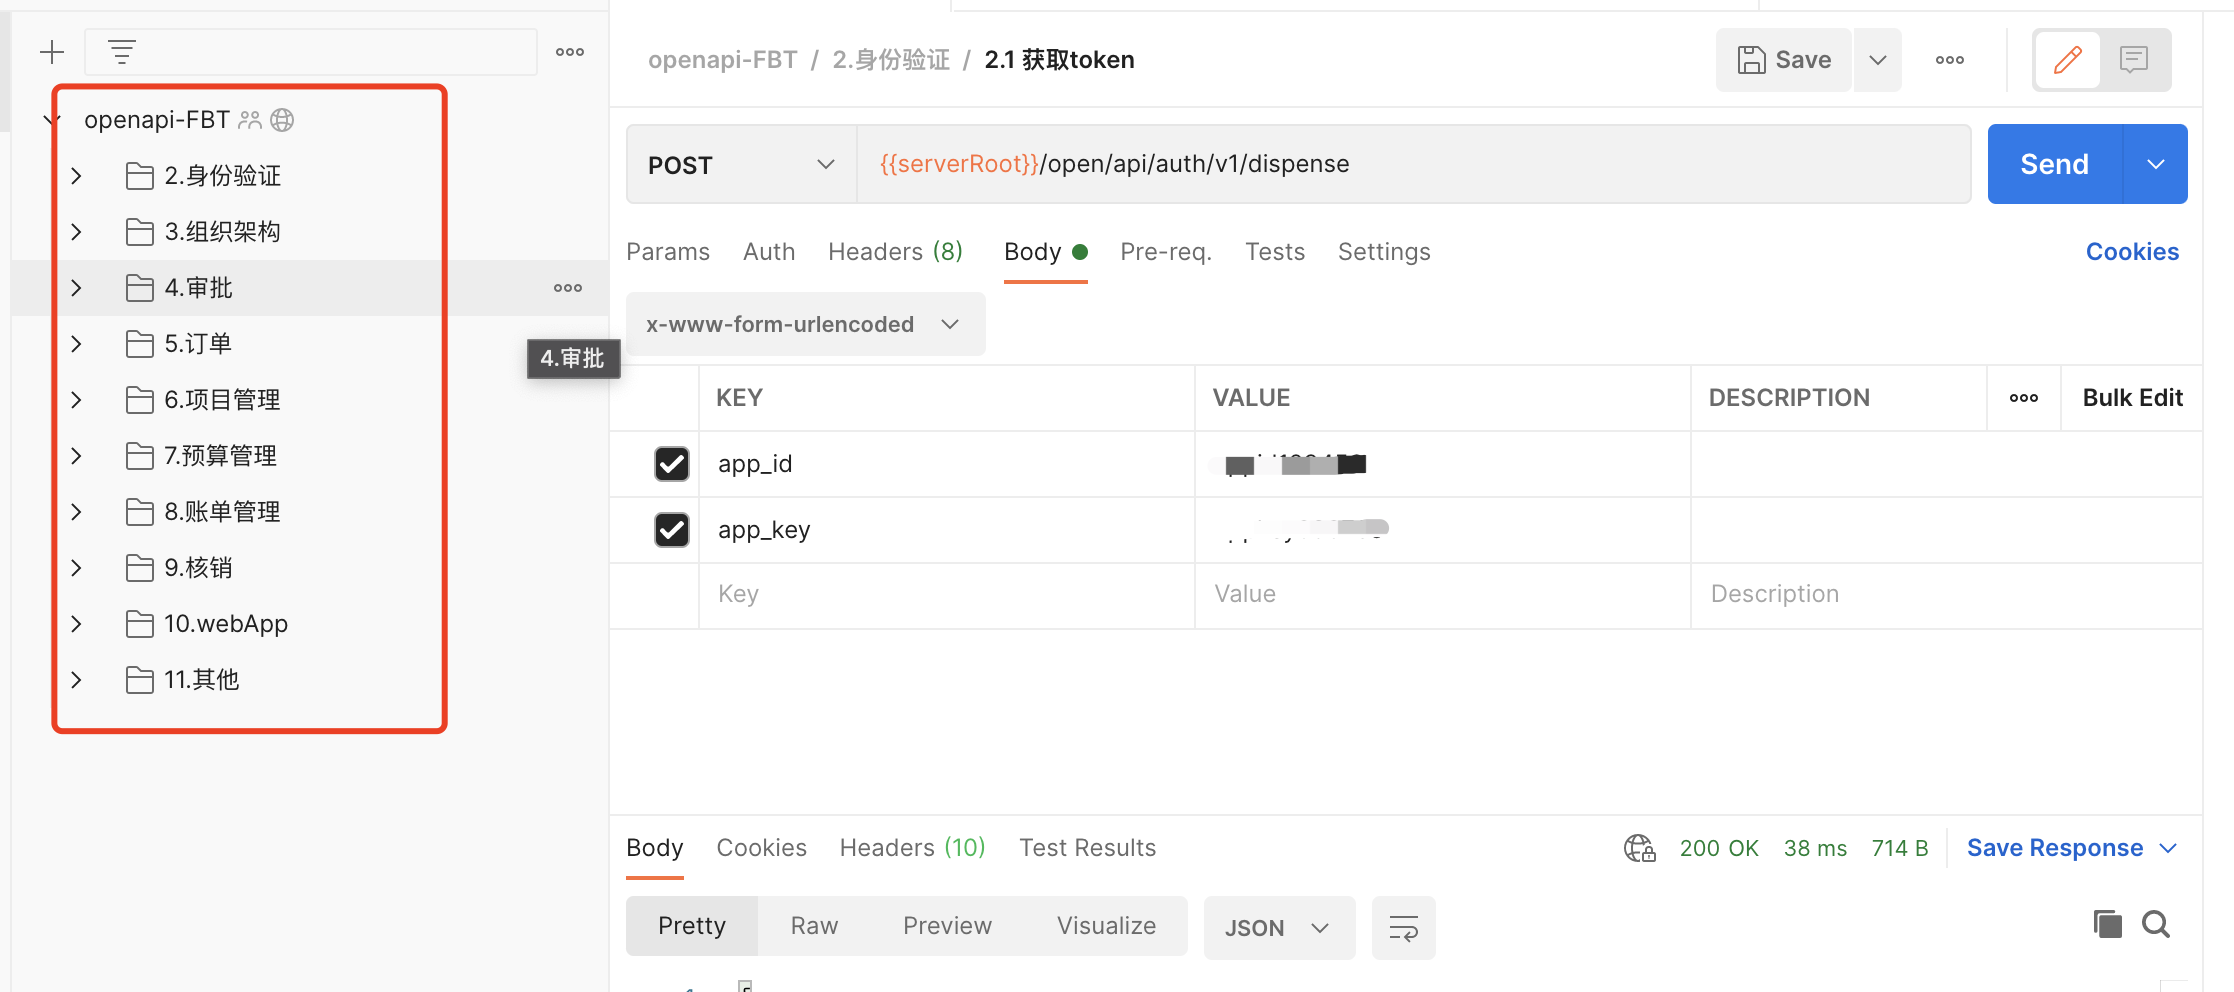2234x992 pixels.
Task: Open the POST method dropdown
Action: pos(741,164)
